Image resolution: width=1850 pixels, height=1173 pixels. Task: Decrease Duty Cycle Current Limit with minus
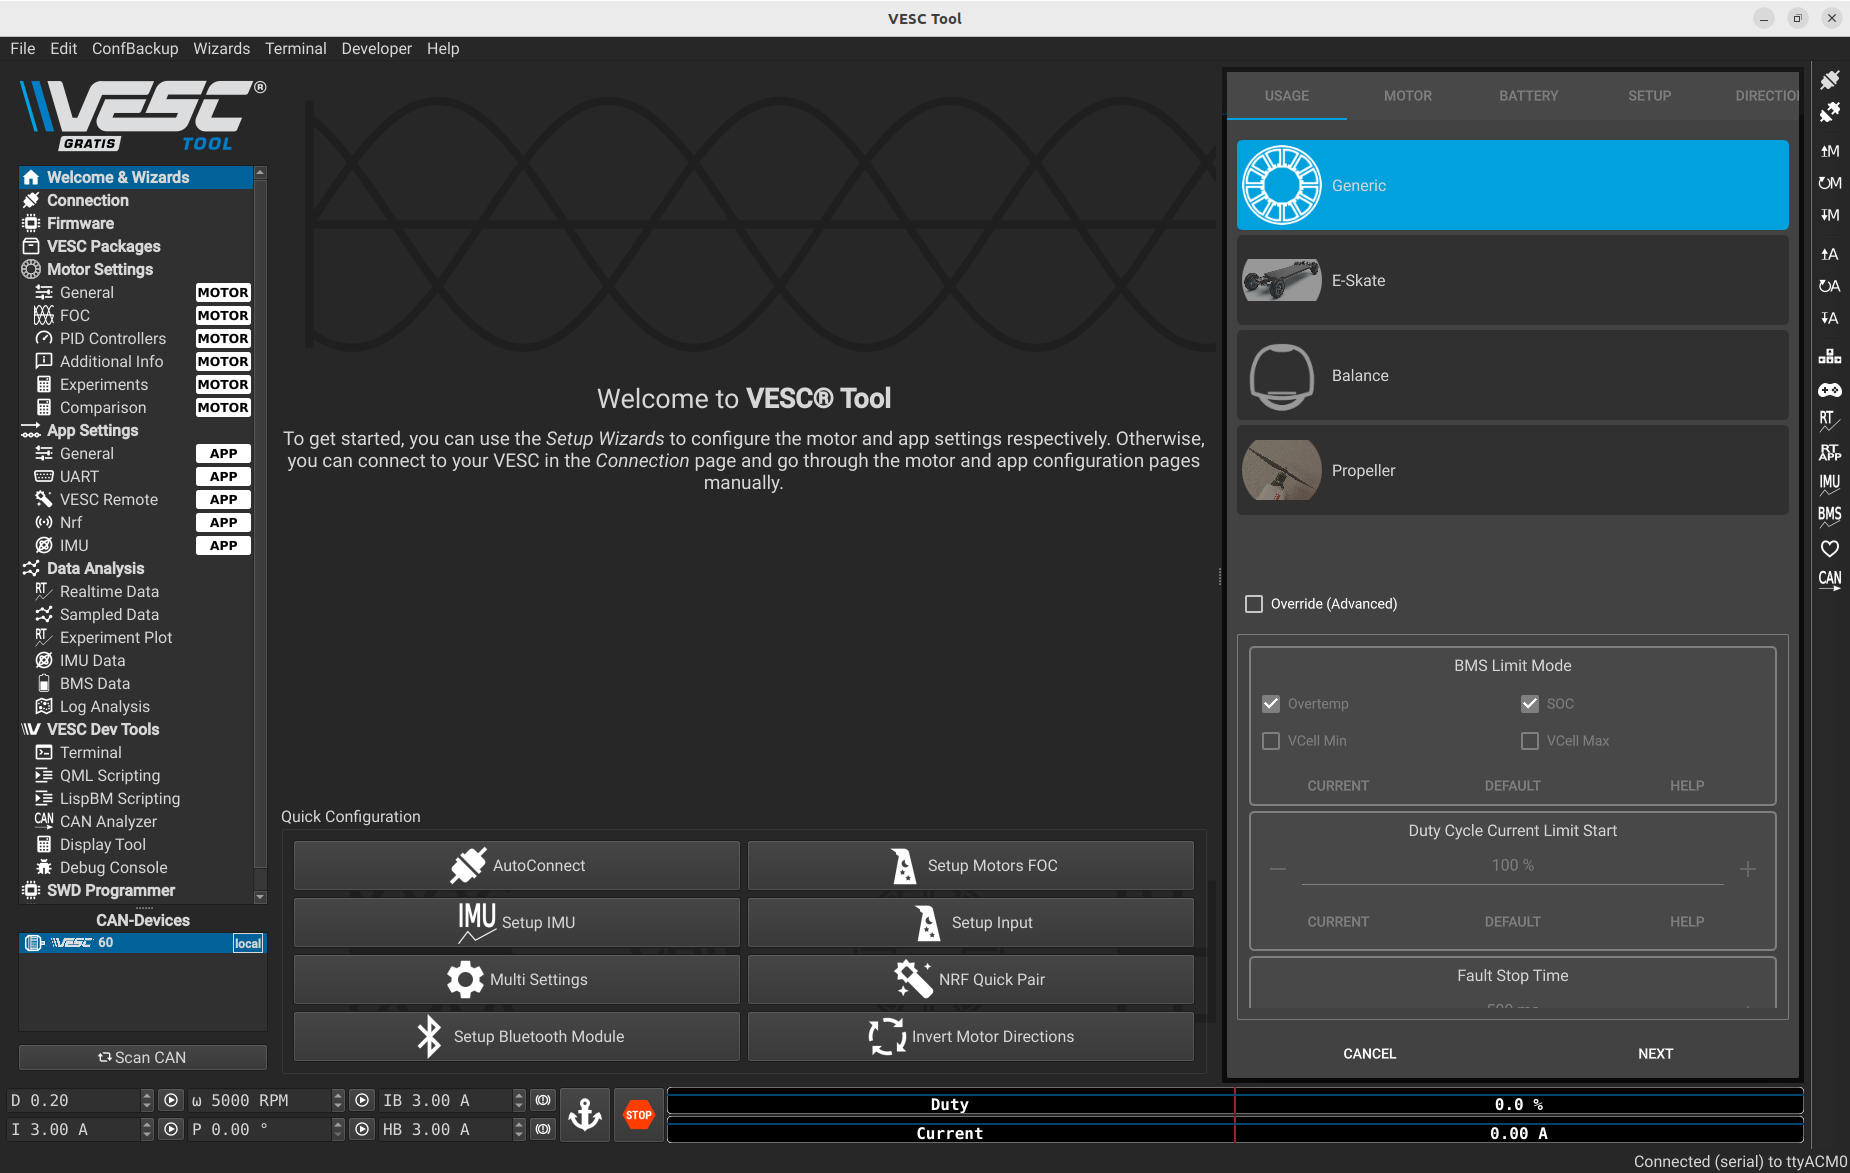[1278, 869]
